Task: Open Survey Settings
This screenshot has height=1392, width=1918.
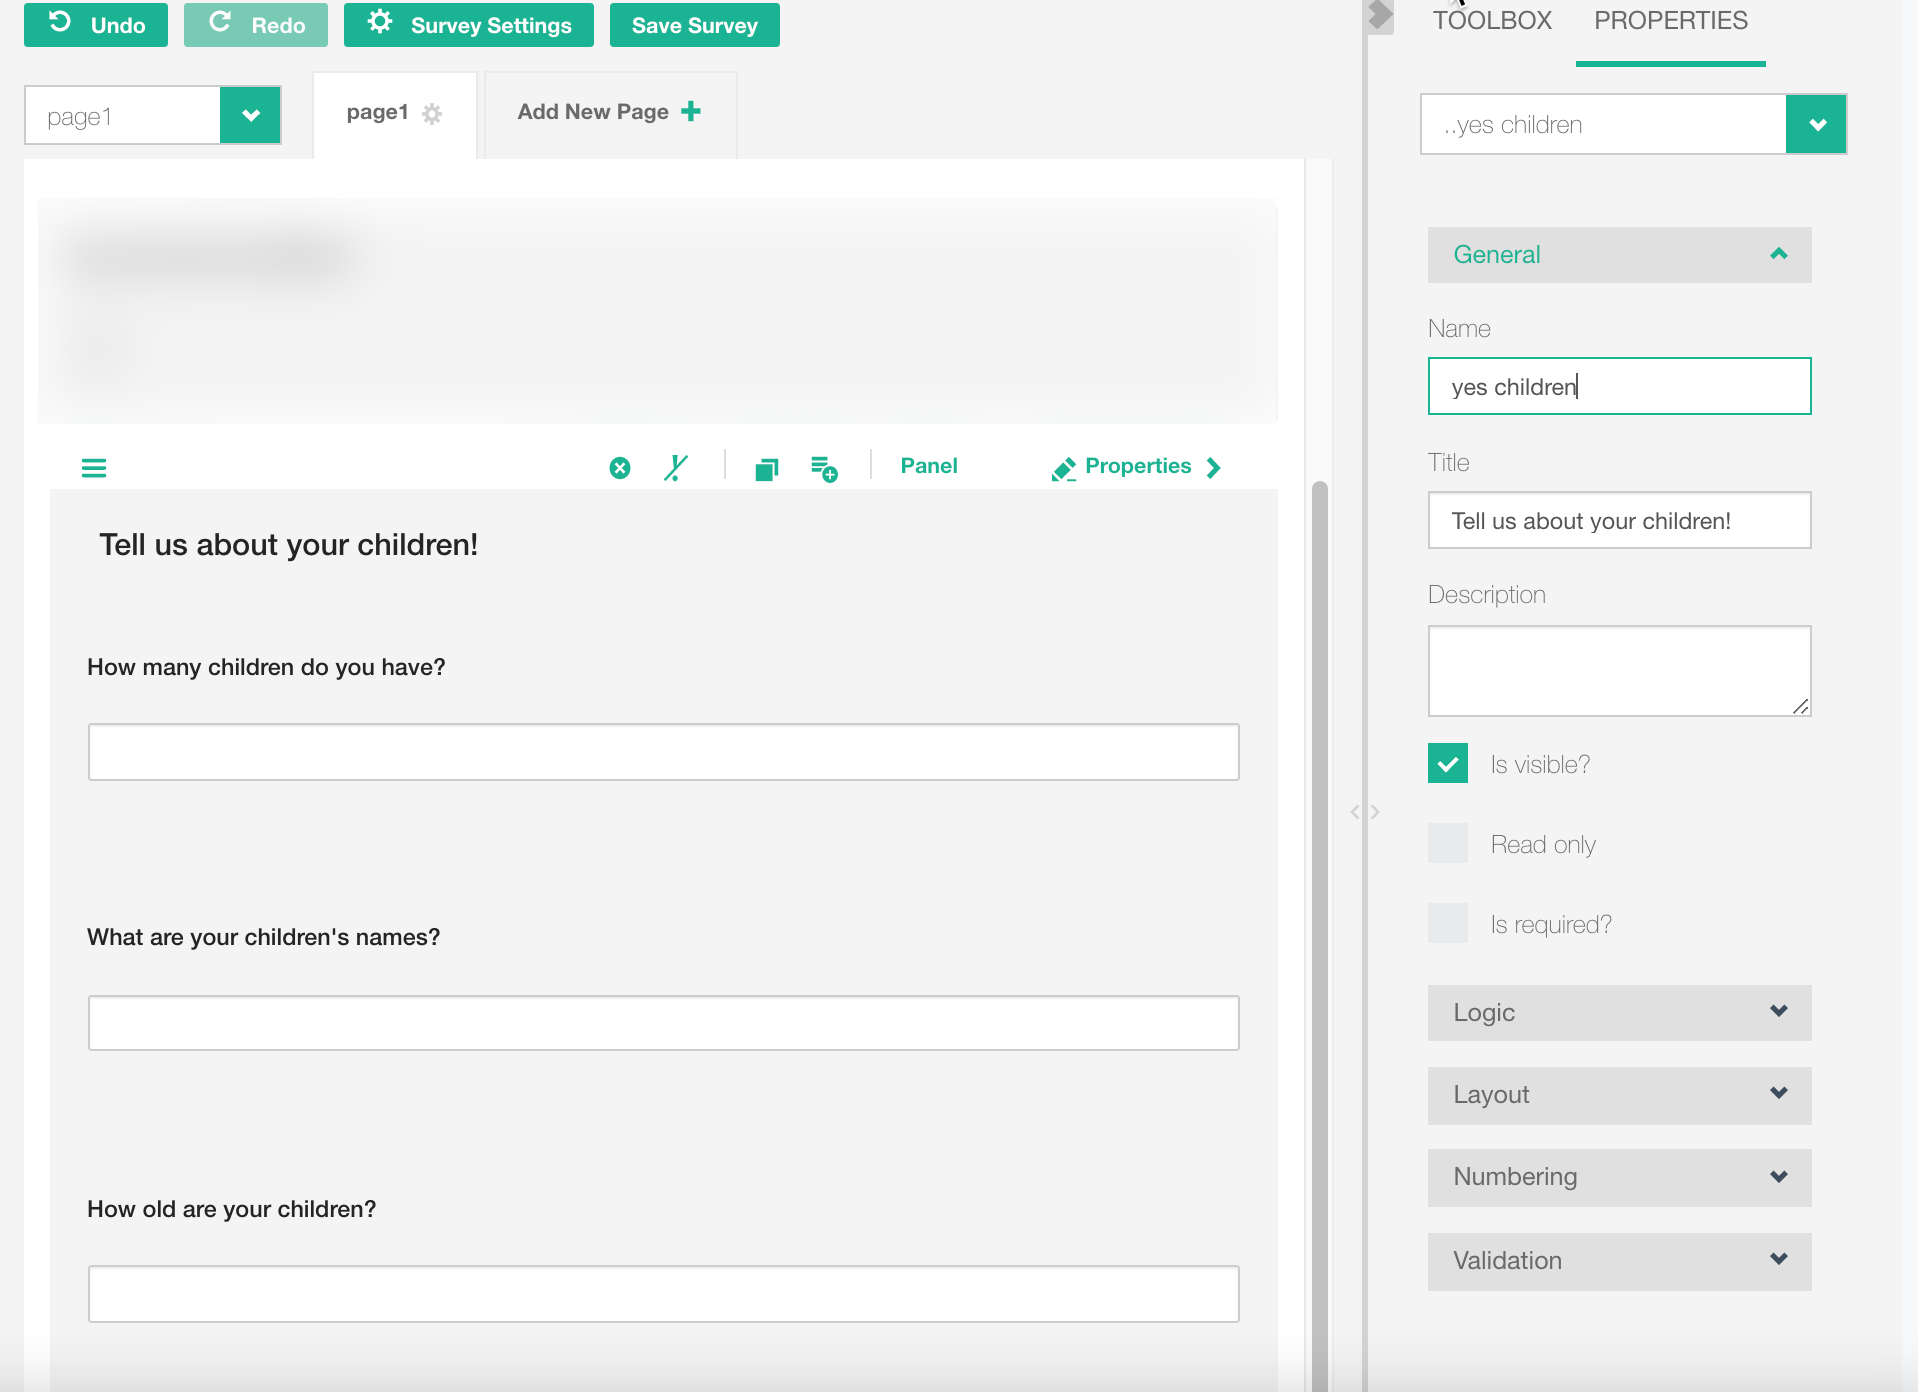Action: coord(468,25)
